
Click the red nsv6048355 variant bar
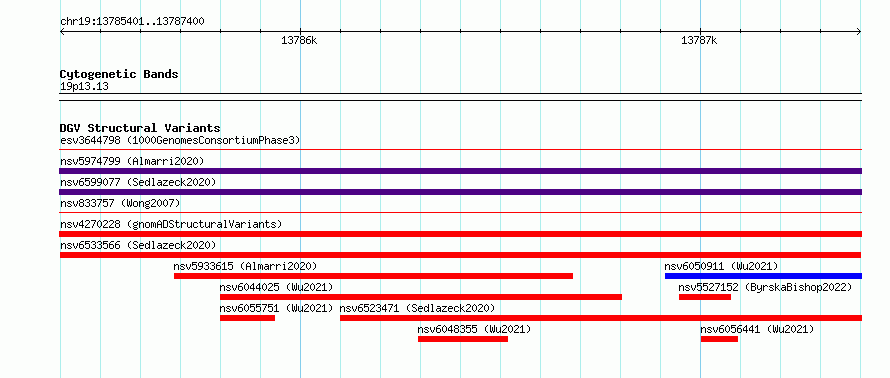(x=463, y=339)
